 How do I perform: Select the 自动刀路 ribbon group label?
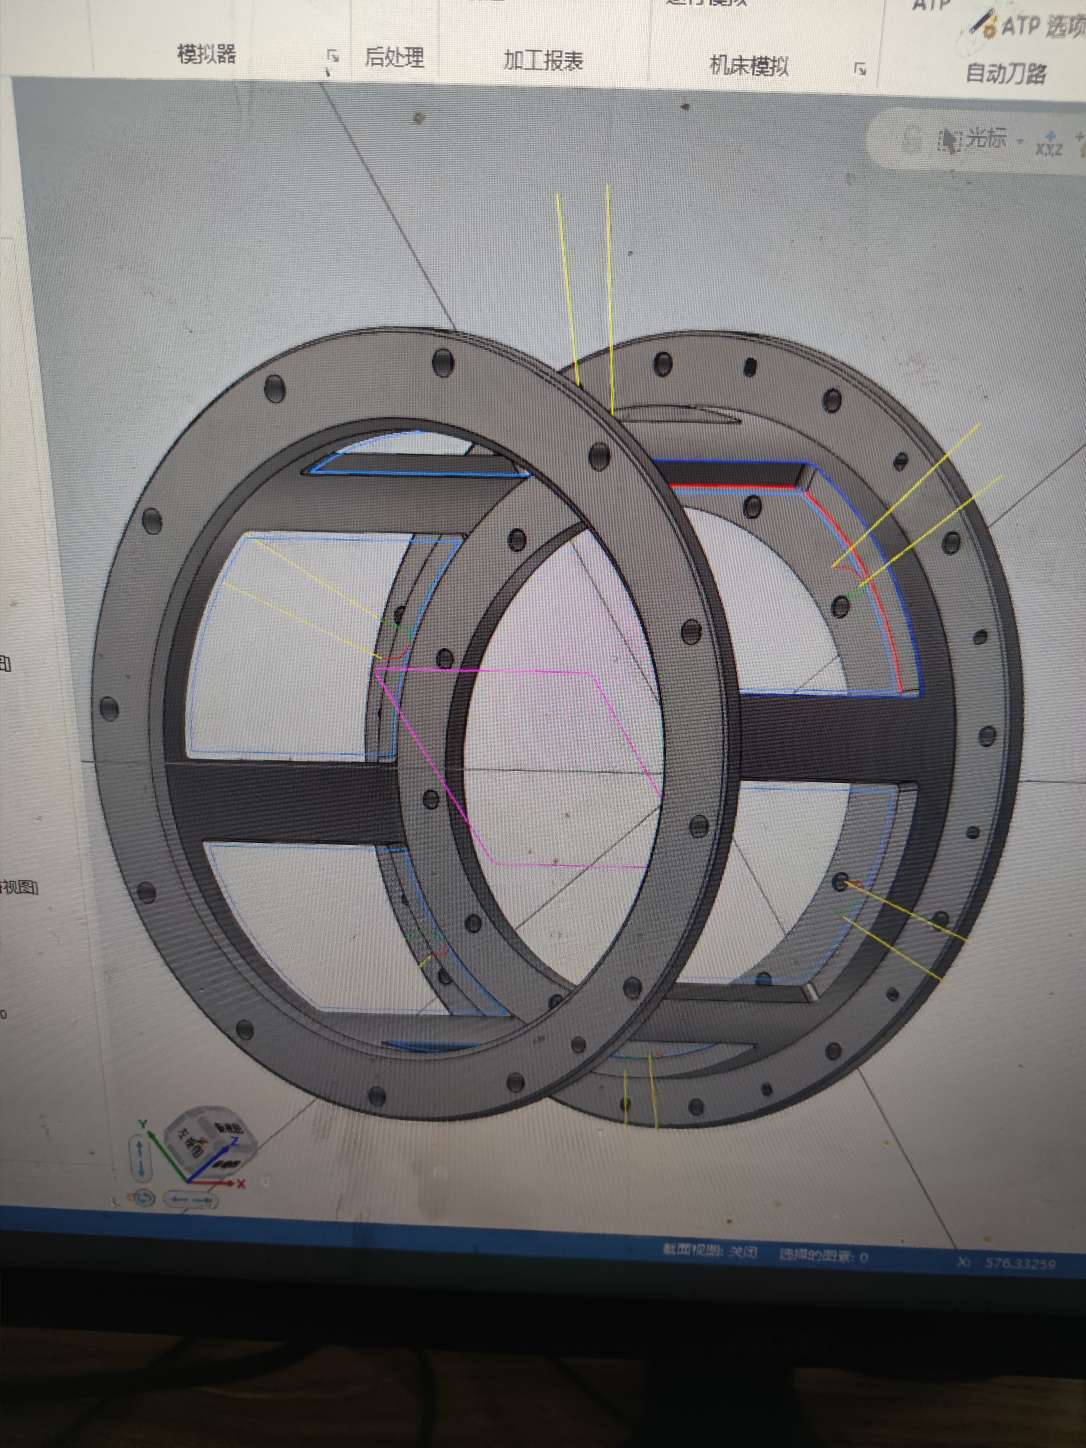coord(1006,73)
